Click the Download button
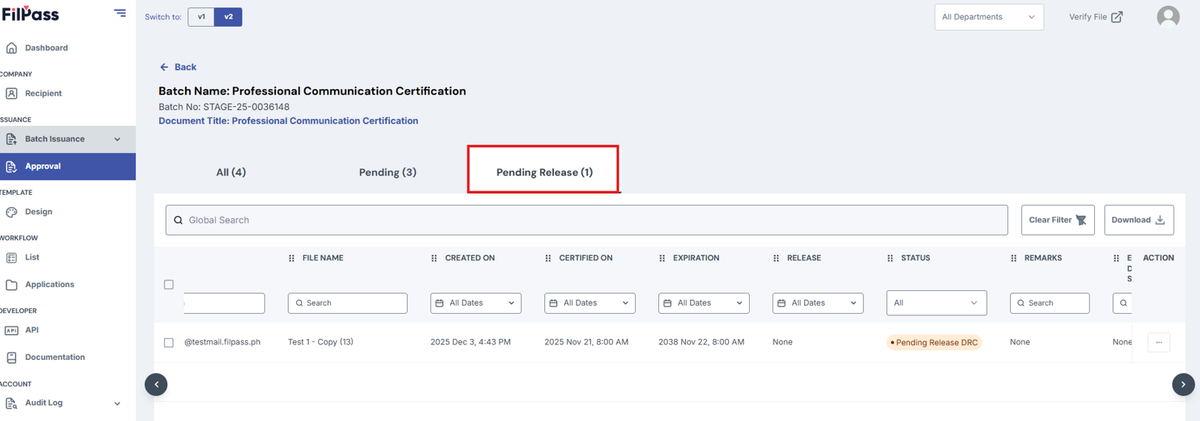Viewport: 1200px width, 421px height. (1139, 220)
